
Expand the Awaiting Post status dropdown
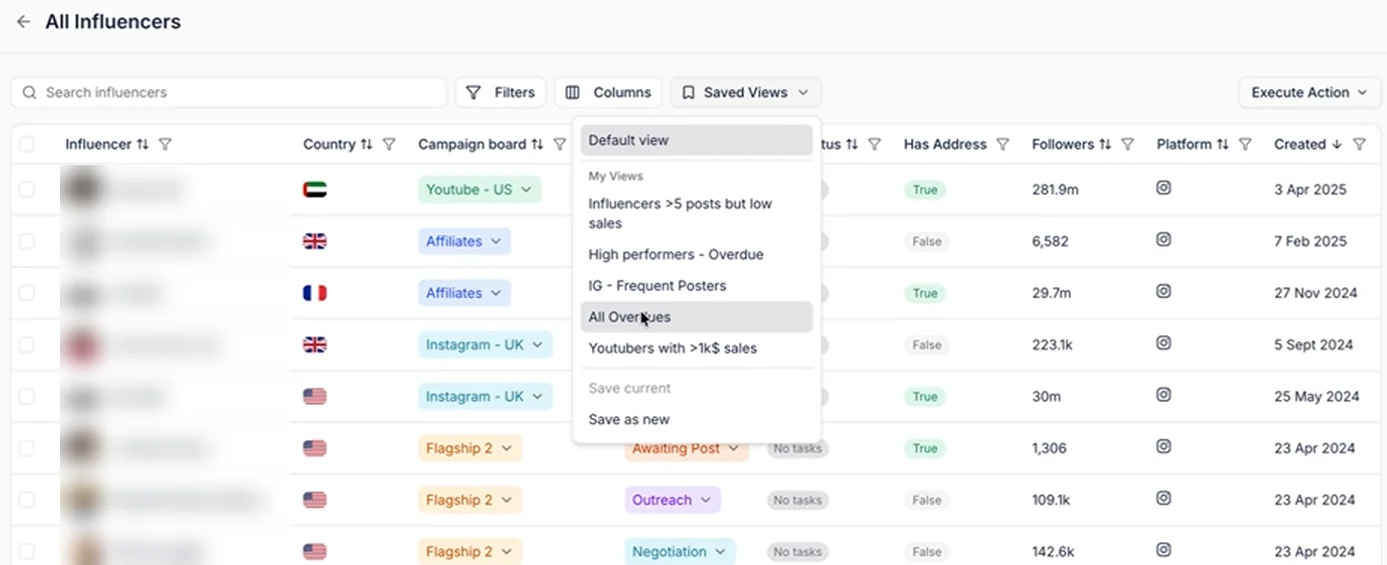click(x=686, y=448)
